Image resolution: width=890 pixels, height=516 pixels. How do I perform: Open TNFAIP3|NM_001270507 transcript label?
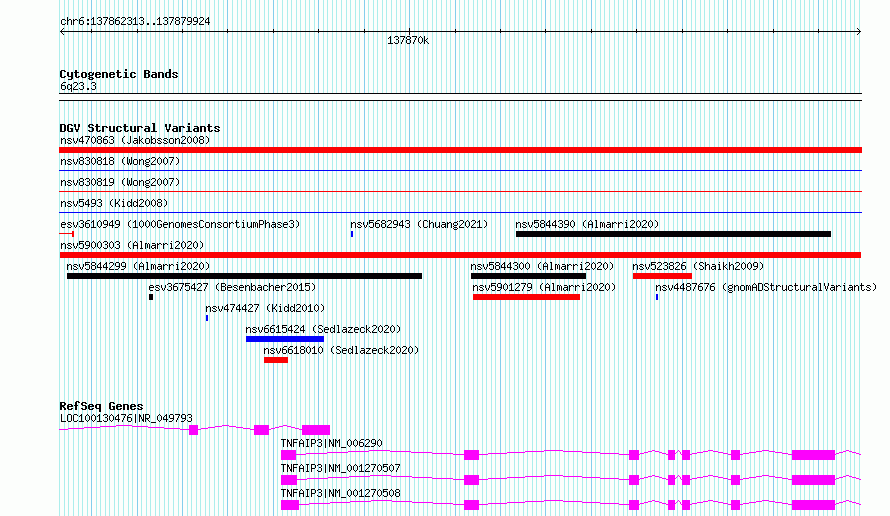(341, 468)
